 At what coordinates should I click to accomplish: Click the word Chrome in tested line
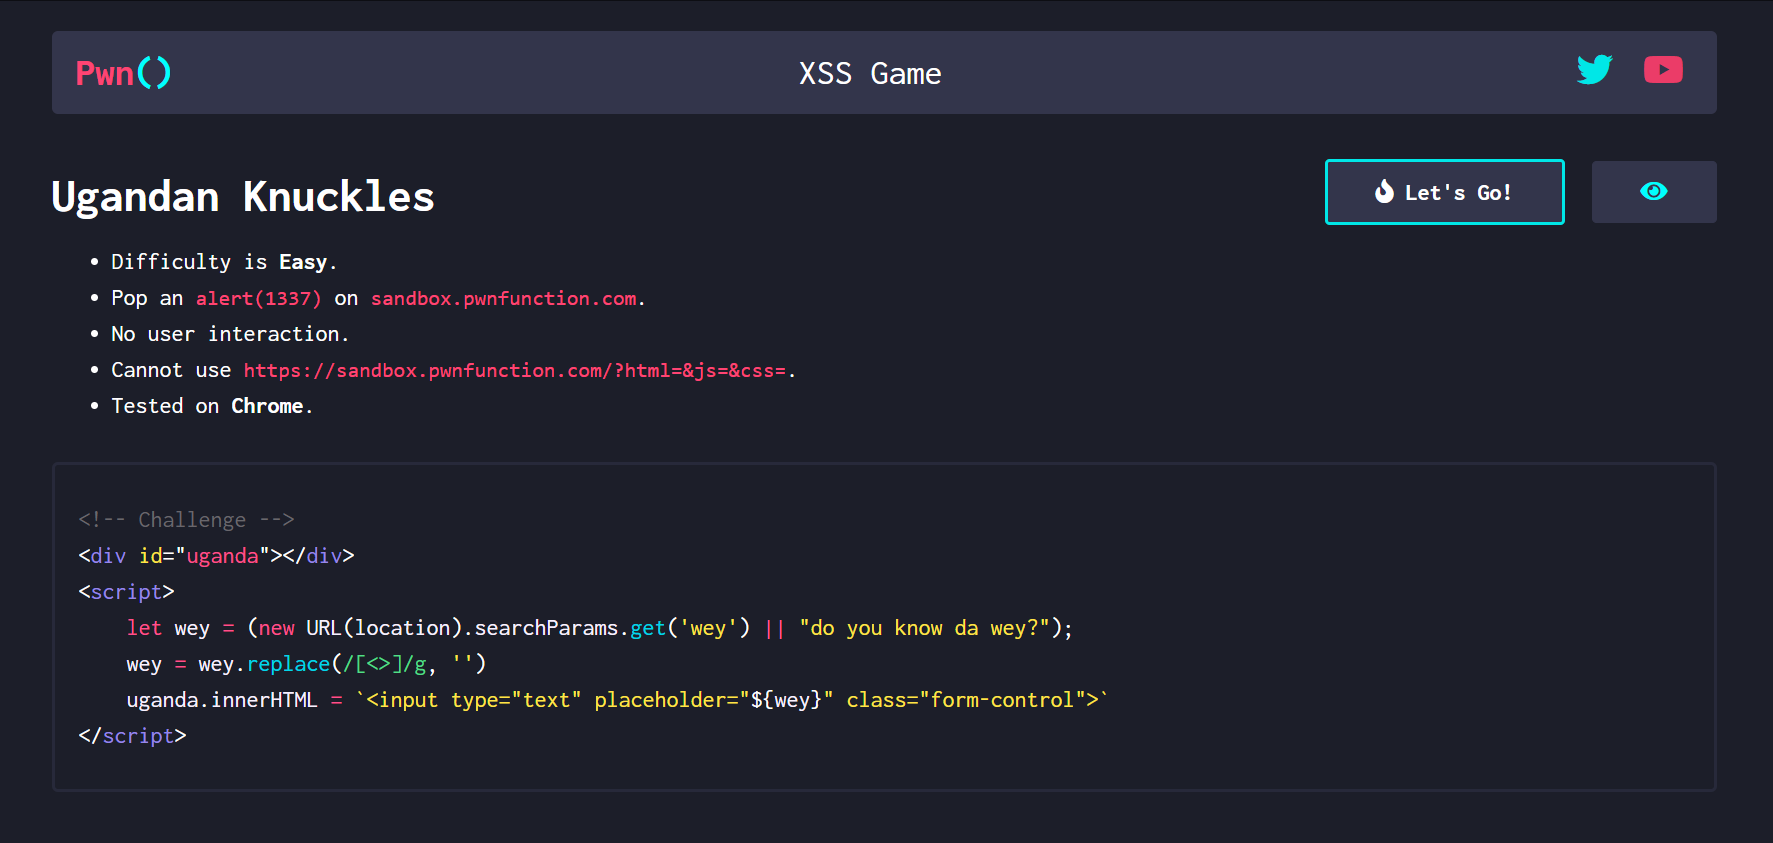pos(267,406)
